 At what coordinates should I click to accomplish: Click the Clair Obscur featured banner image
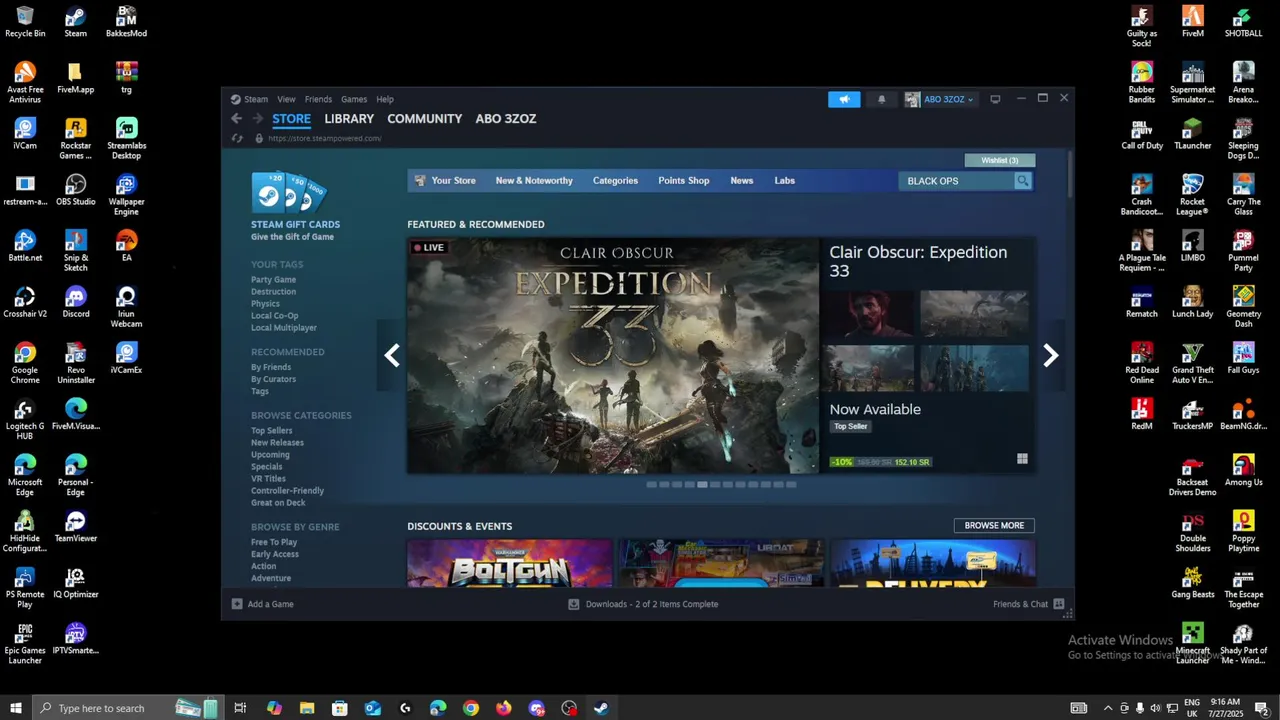click(613, 355)
